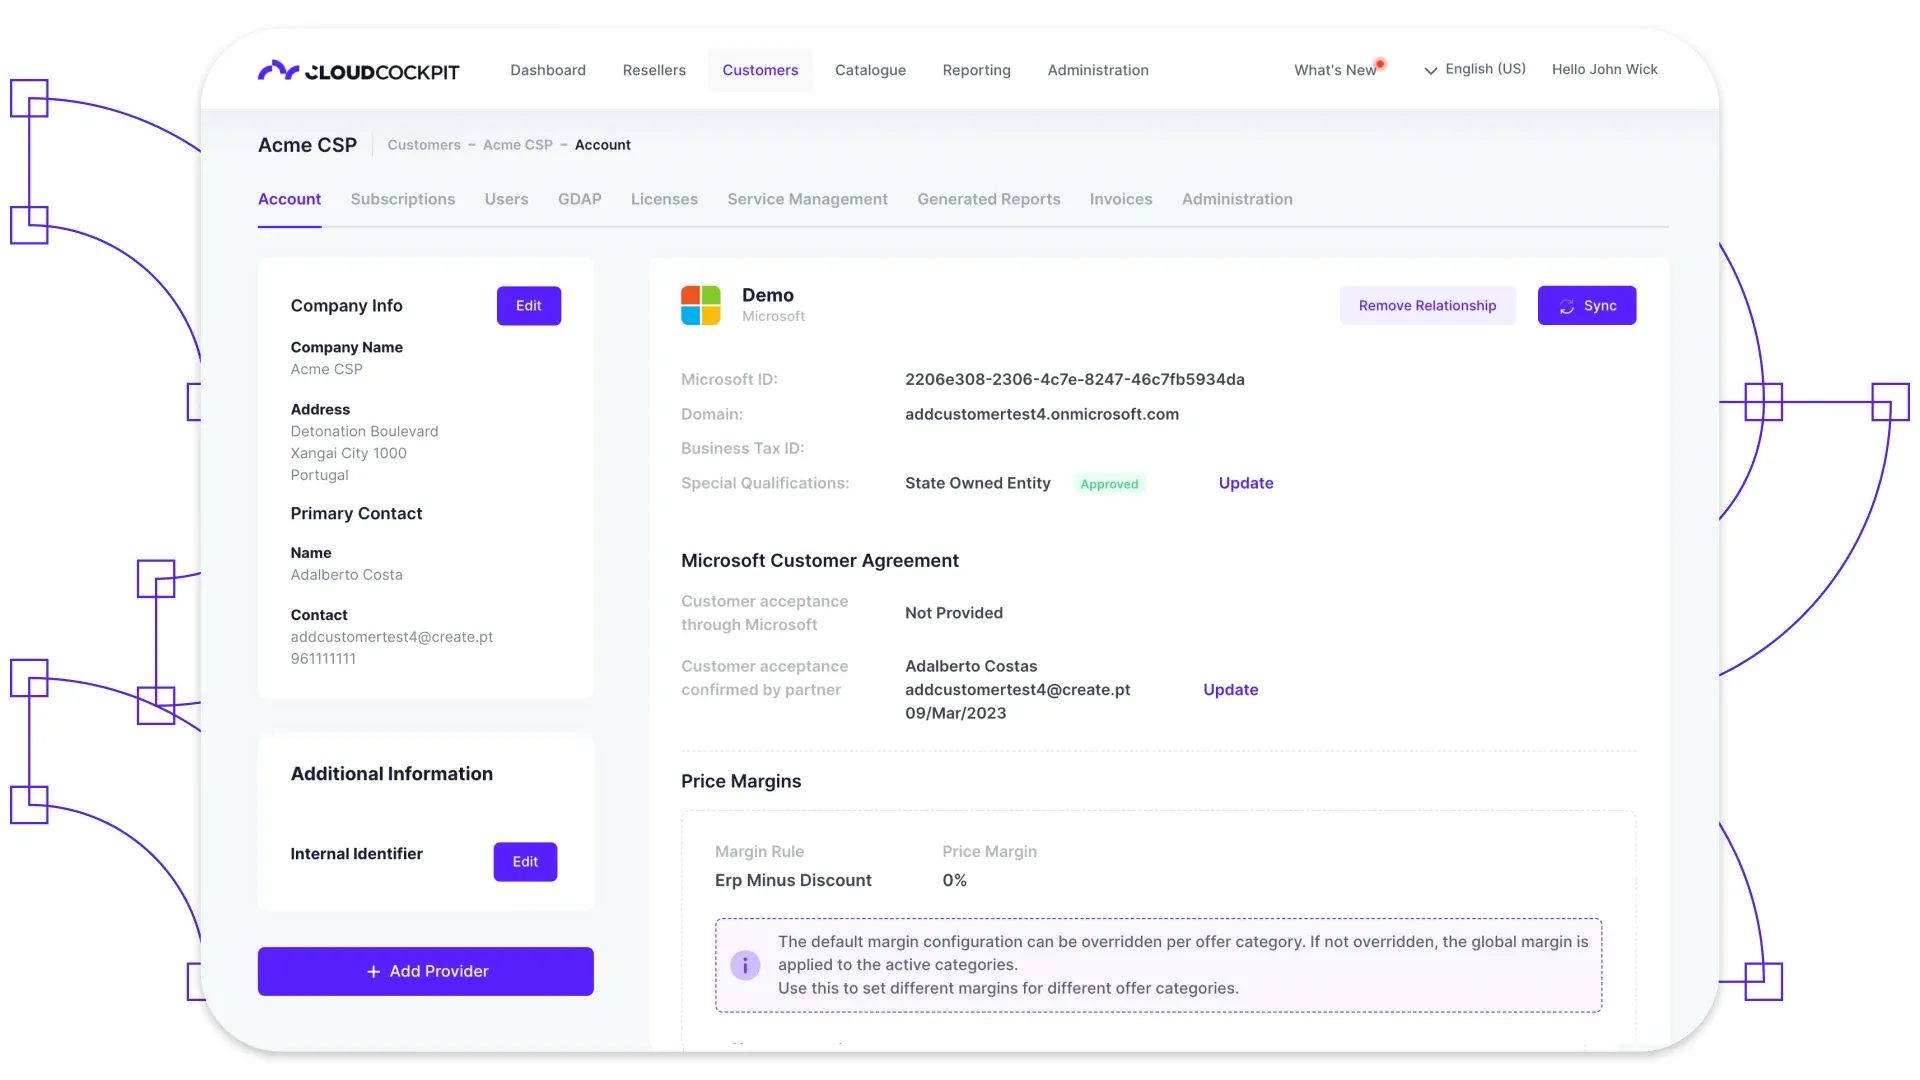This screenshot has height=1080, width=1920.
Task: Switch to the Service Management tab
Action: point(807,199)
